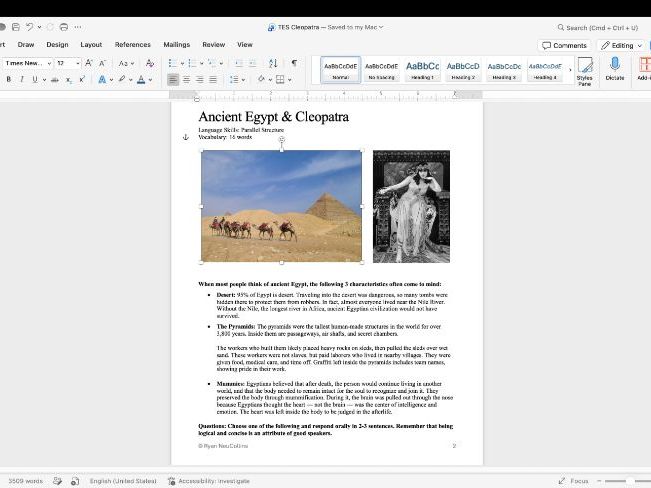Open the font color dropdown arrow

[x=150, y=80]
